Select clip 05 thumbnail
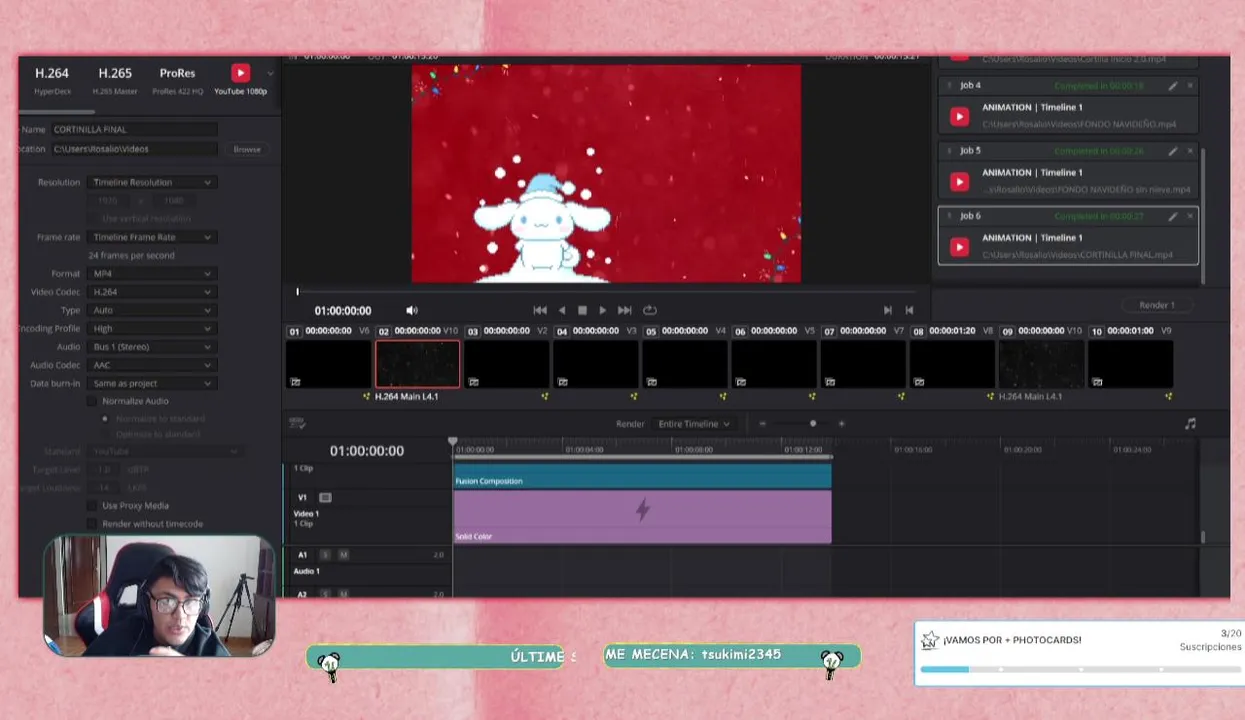 (684, 364)
